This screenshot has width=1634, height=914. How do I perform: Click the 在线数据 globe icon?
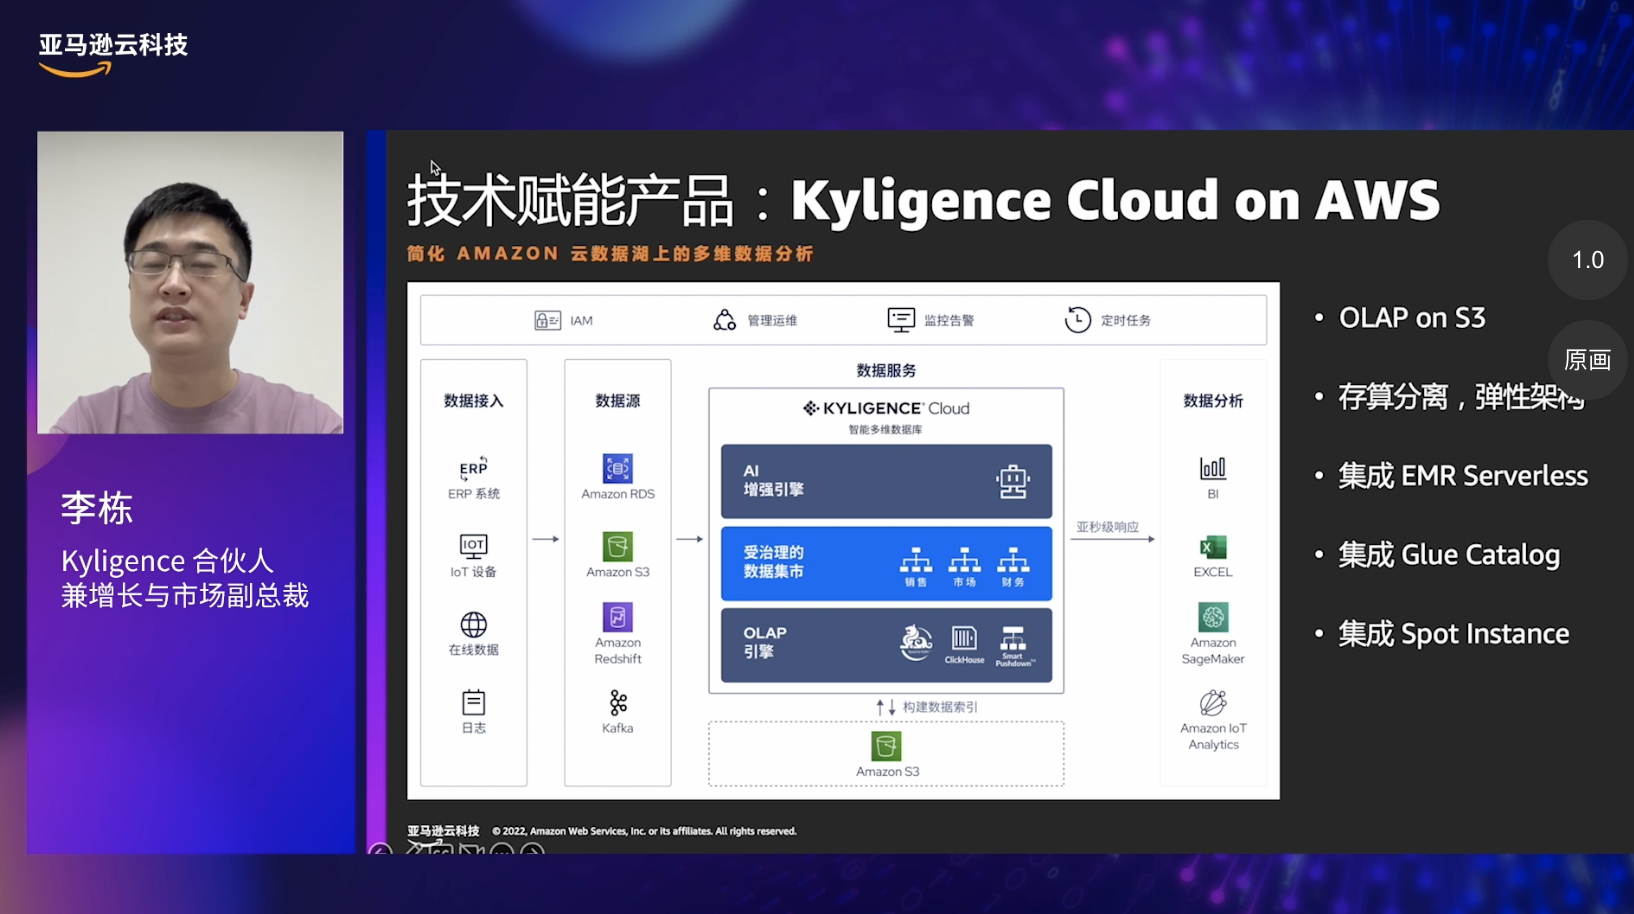[x=474, y=625]
